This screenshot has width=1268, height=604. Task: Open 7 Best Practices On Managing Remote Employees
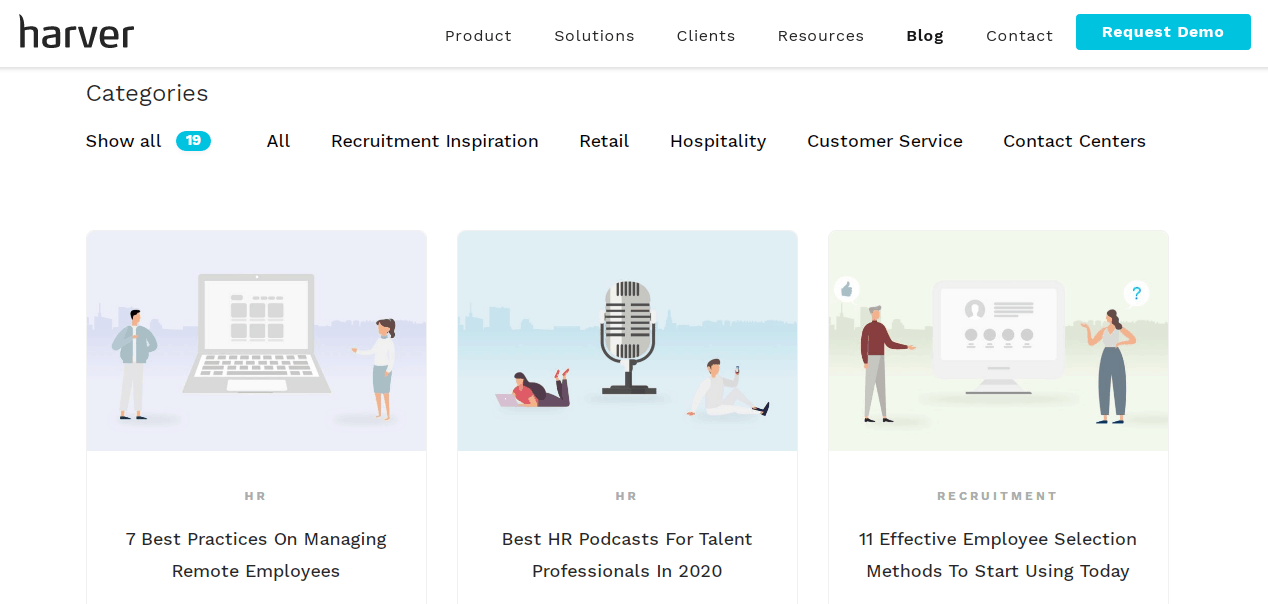[256, 555]
